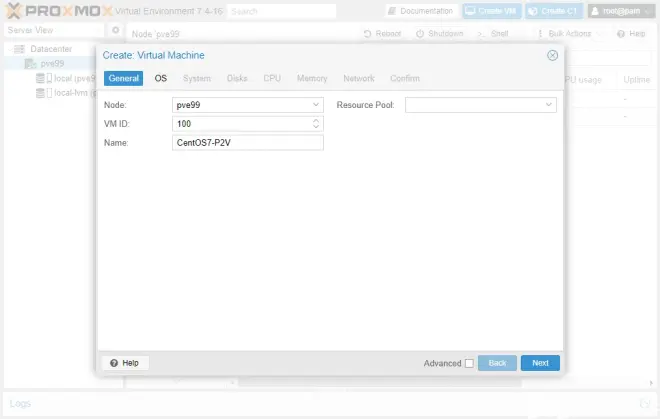The height and width of the screenshot is (419, 660).
Task: Click the Logs panel label
Action: click(20, 403)
